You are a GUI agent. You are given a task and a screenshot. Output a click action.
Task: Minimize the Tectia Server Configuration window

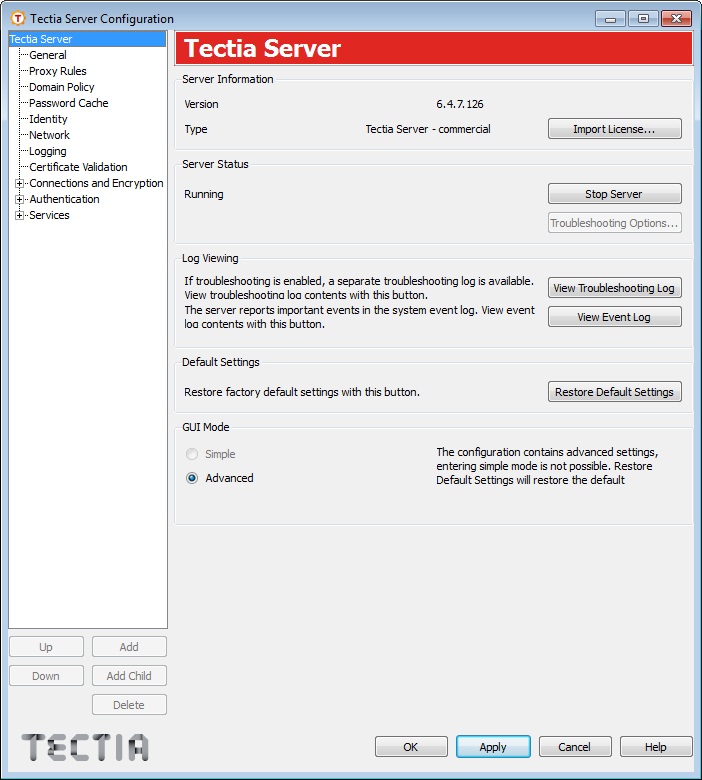pos(610,19)
